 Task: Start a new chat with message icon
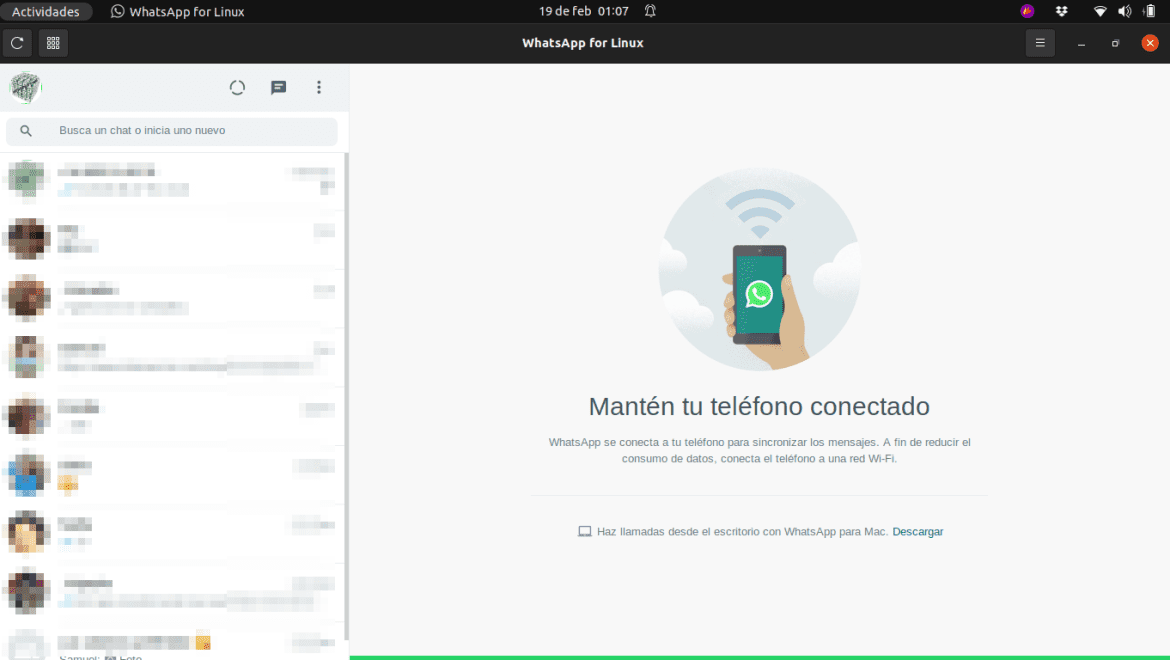[278, 88]
